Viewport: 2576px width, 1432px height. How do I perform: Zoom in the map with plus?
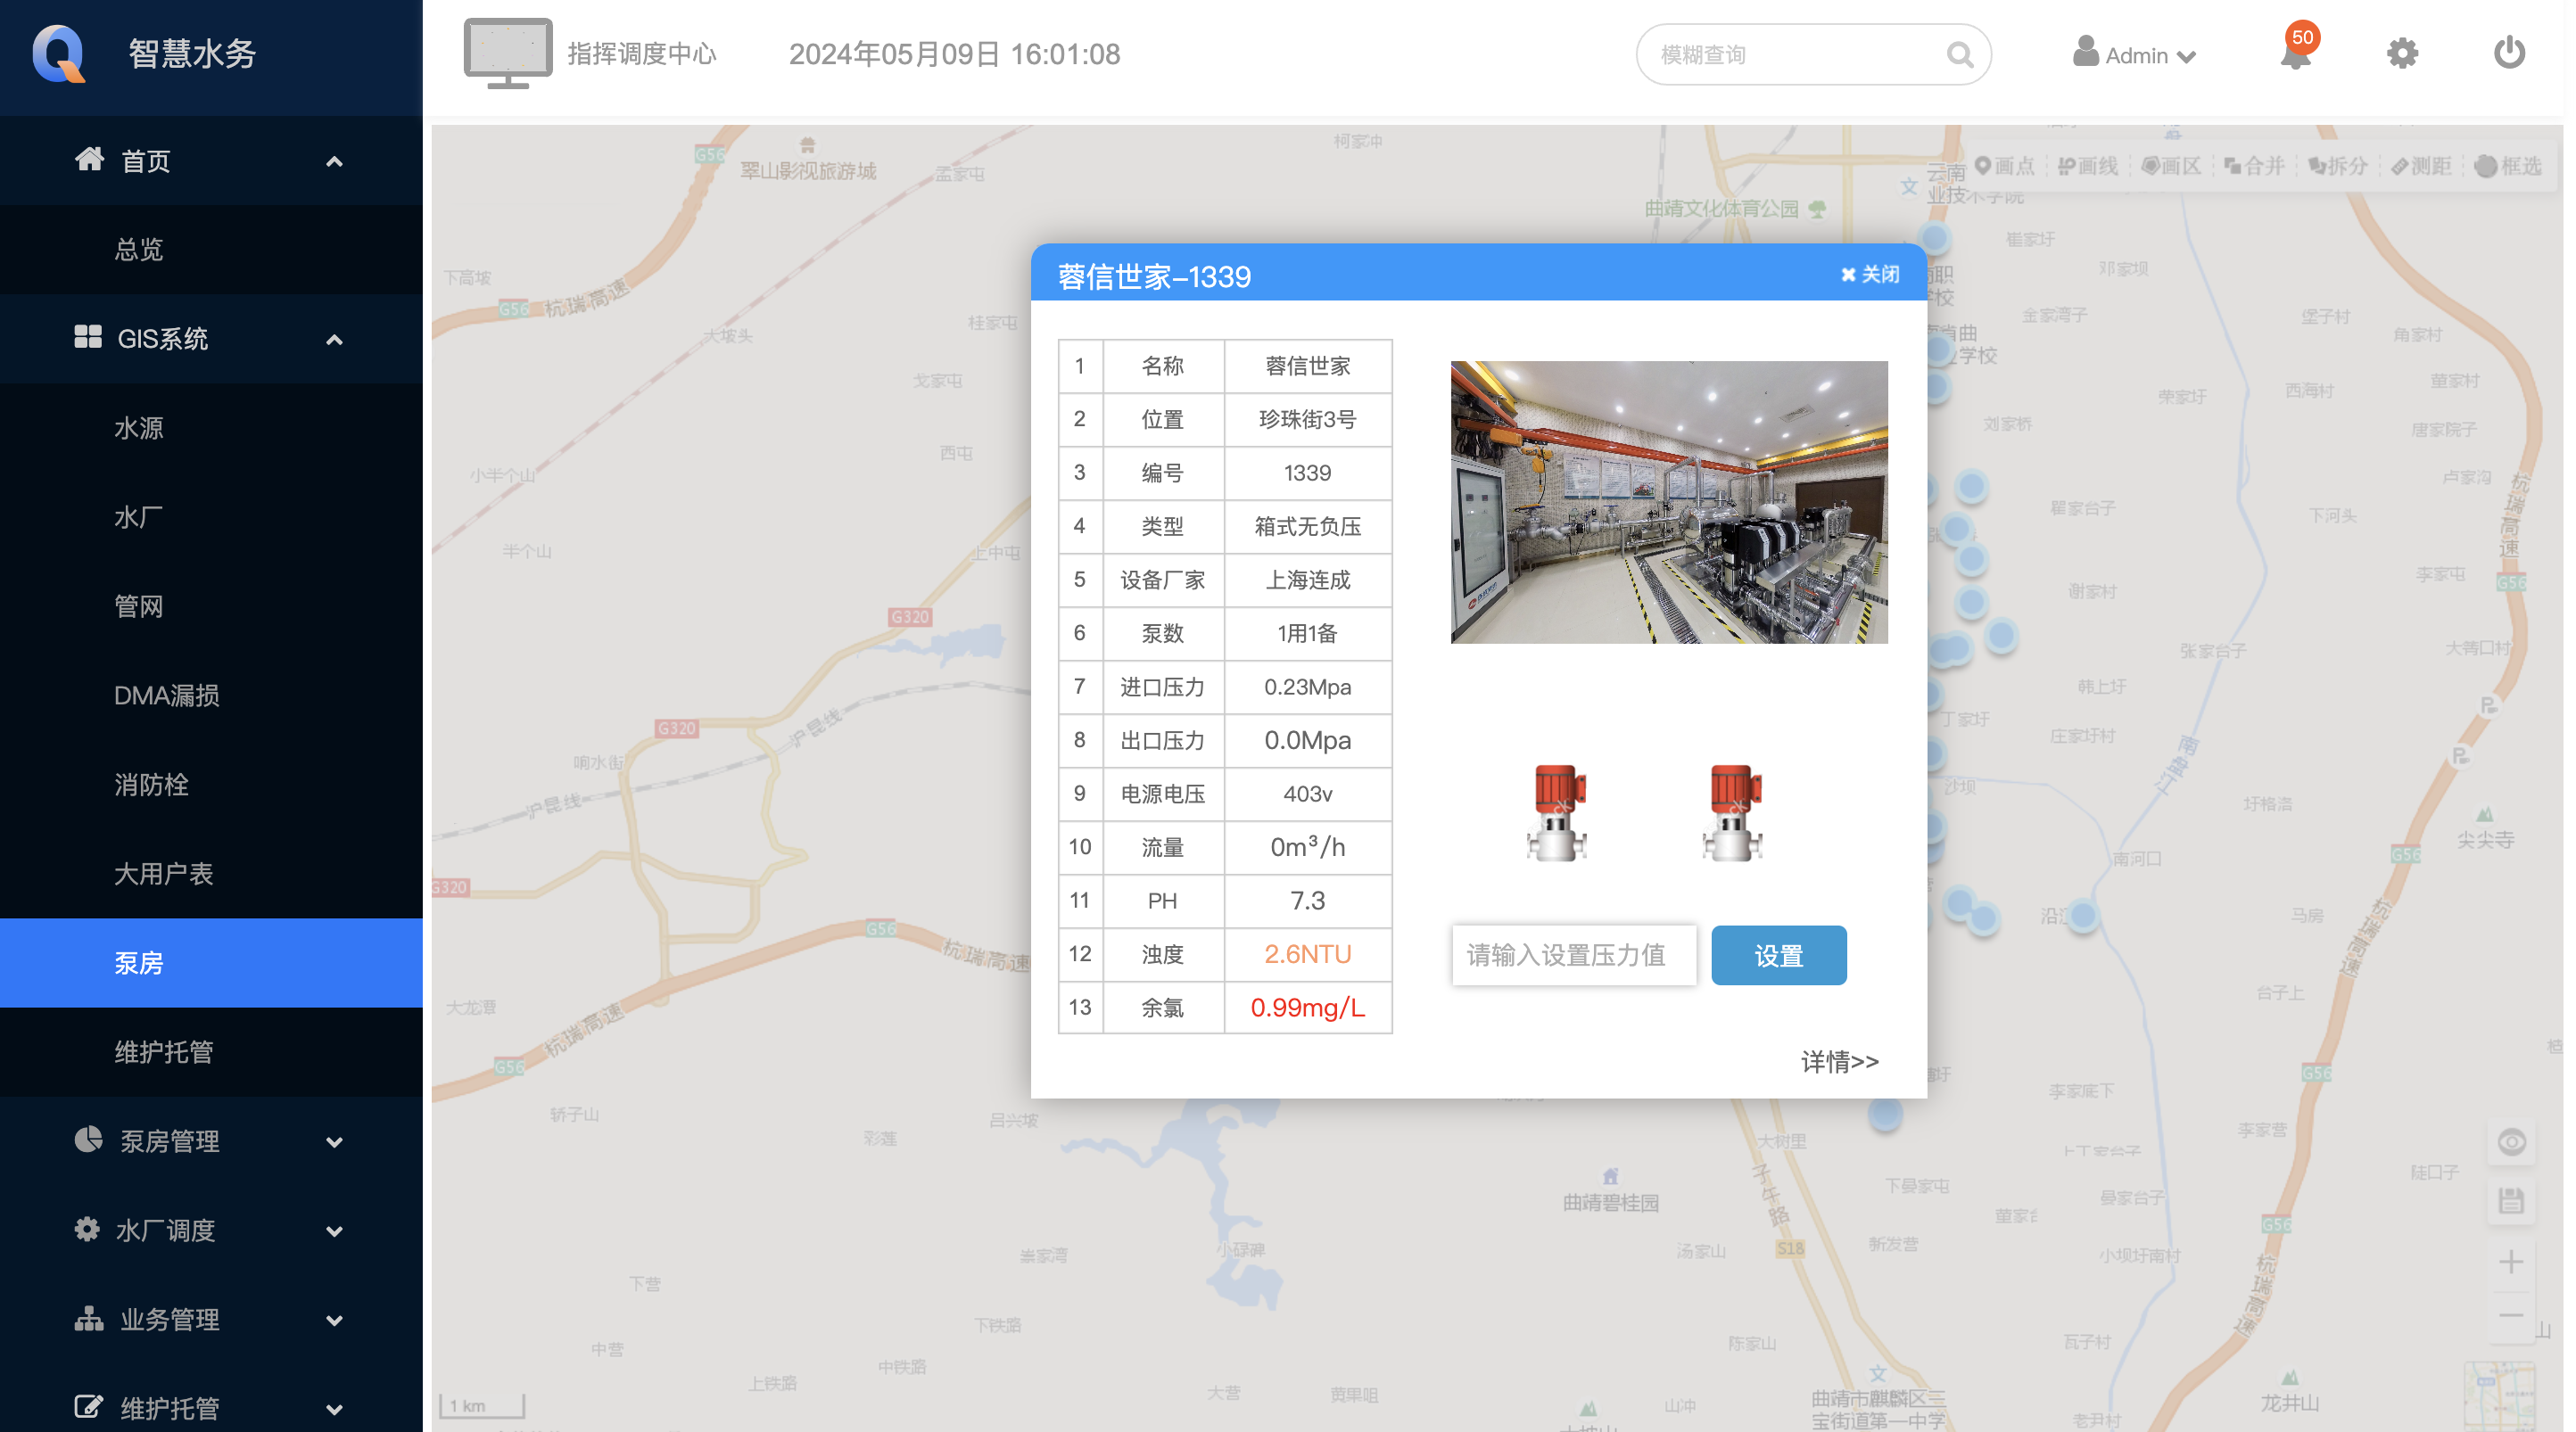2511,1262
